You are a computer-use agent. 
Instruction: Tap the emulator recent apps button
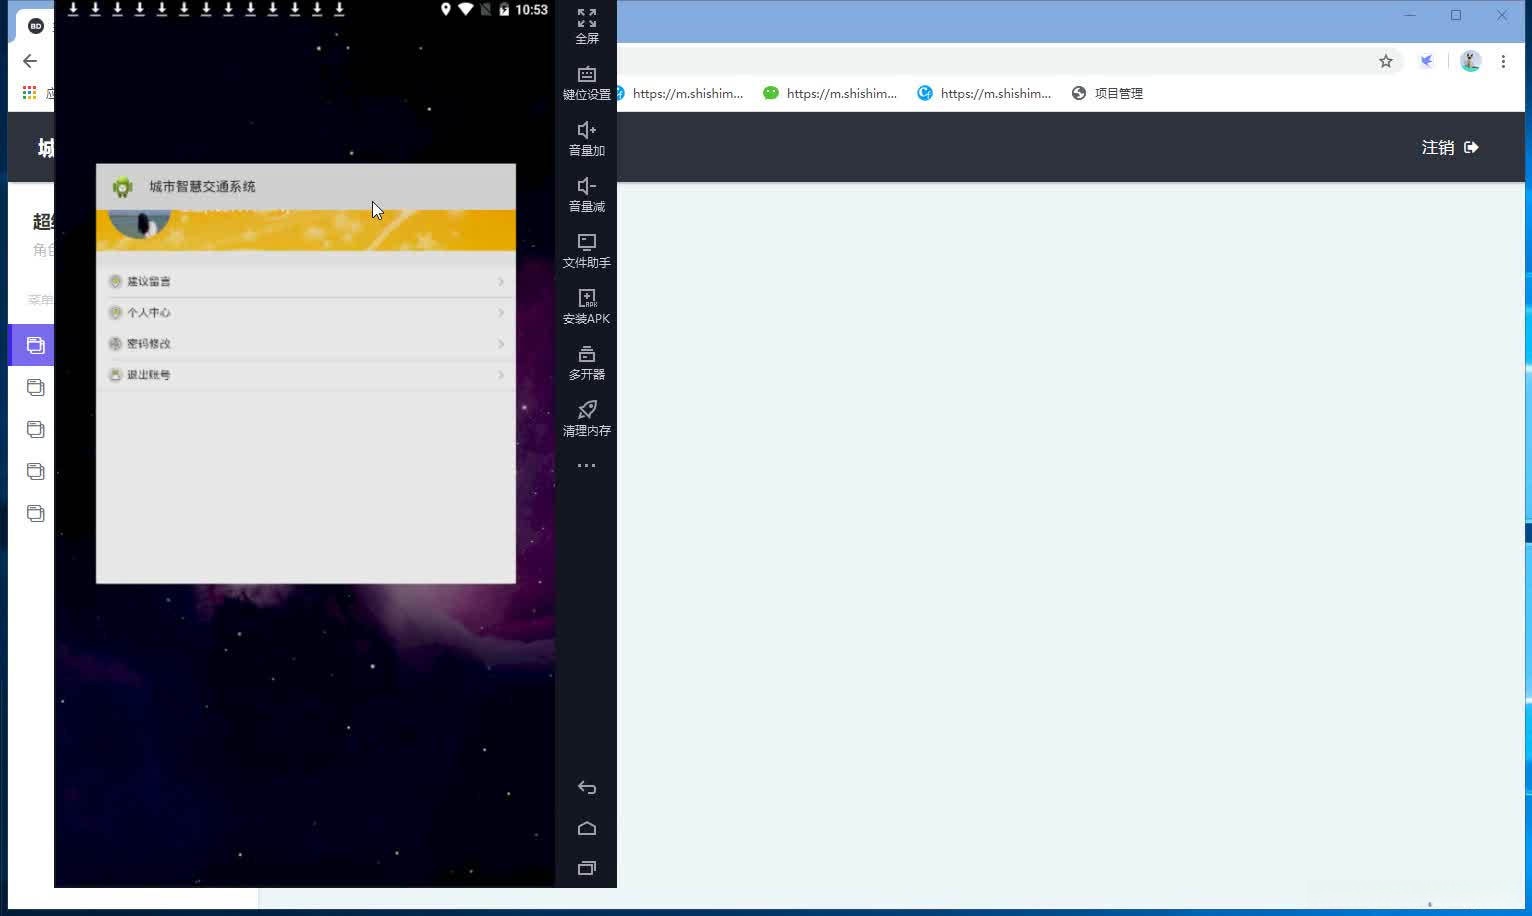[x=587, y=868]
